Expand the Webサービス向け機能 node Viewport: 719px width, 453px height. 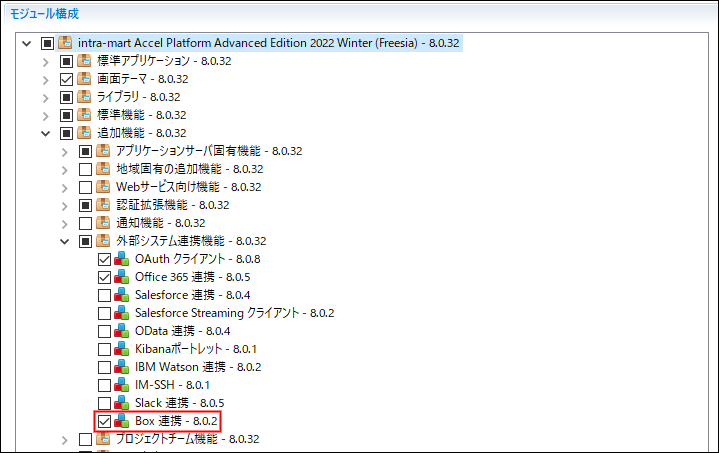[65, 188]
